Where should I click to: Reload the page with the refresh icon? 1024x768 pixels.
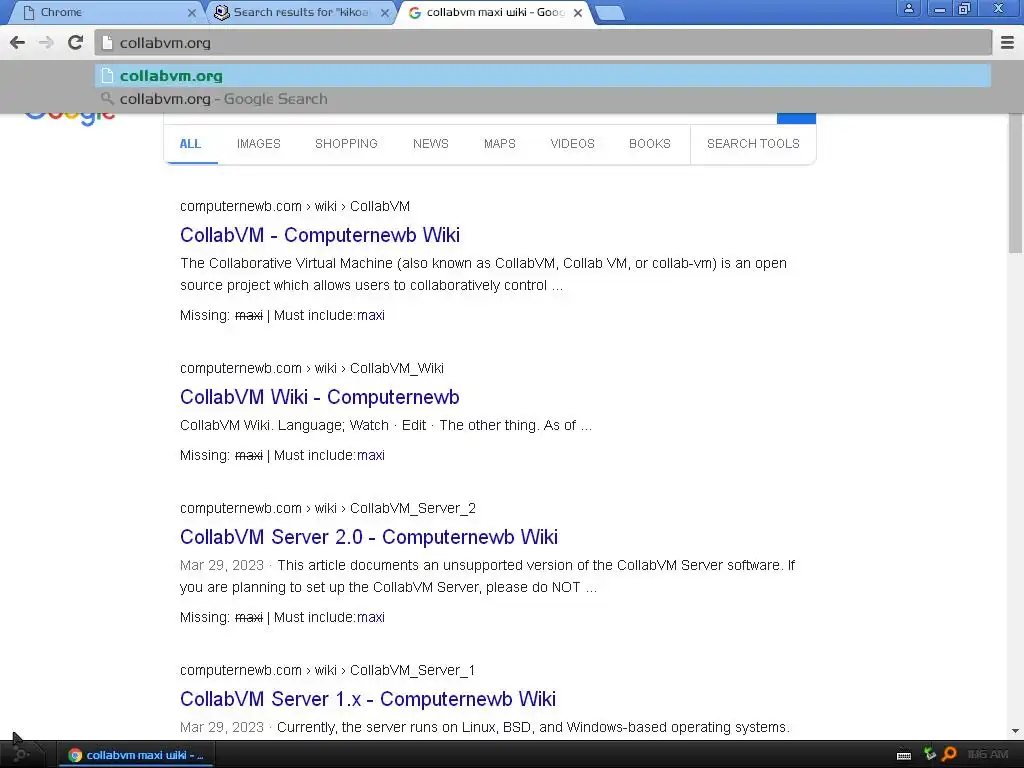click(x=75, y=42)
